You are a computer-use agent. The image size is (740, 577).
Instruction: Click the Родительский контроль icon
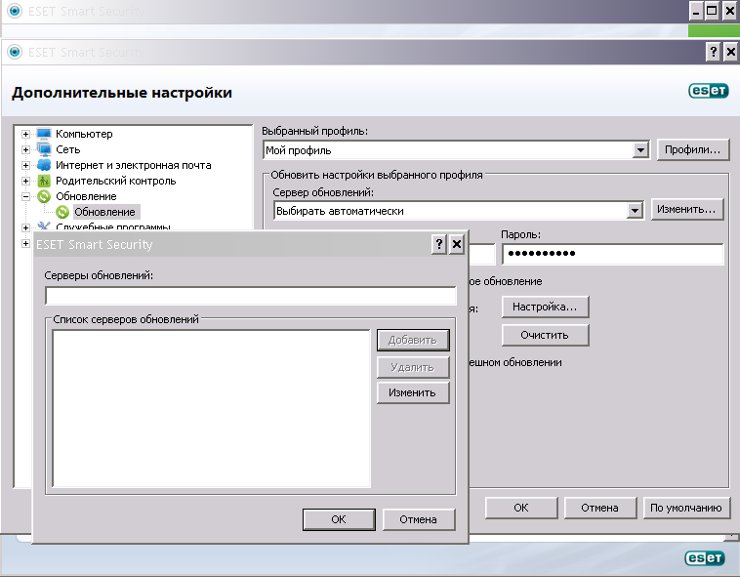(x=43, y=181)
